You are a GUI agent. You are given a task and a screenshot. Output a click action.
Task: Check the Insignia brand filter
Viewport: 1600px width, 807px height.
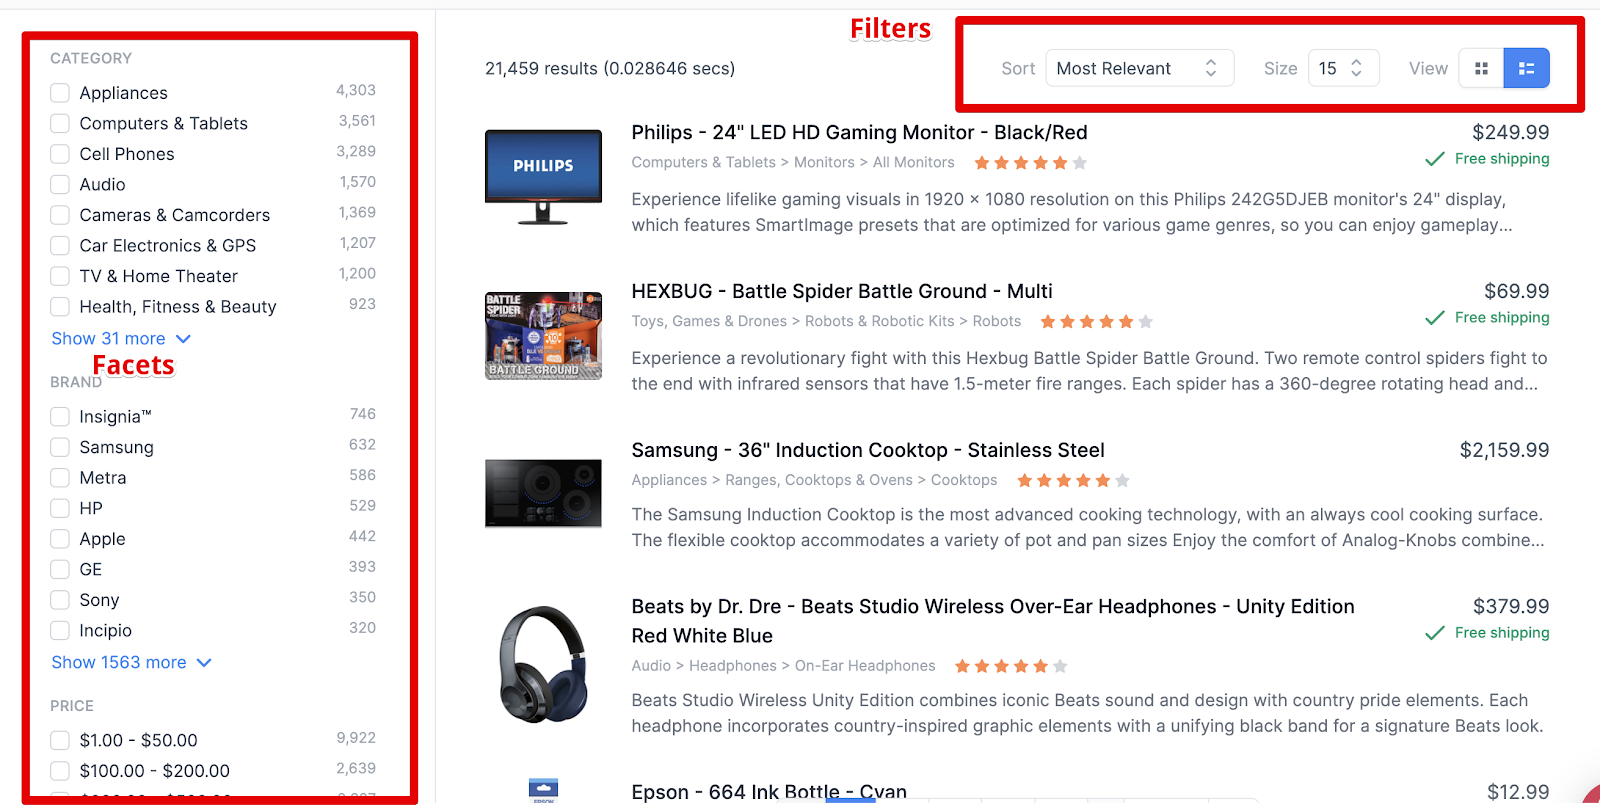point(60,417)
